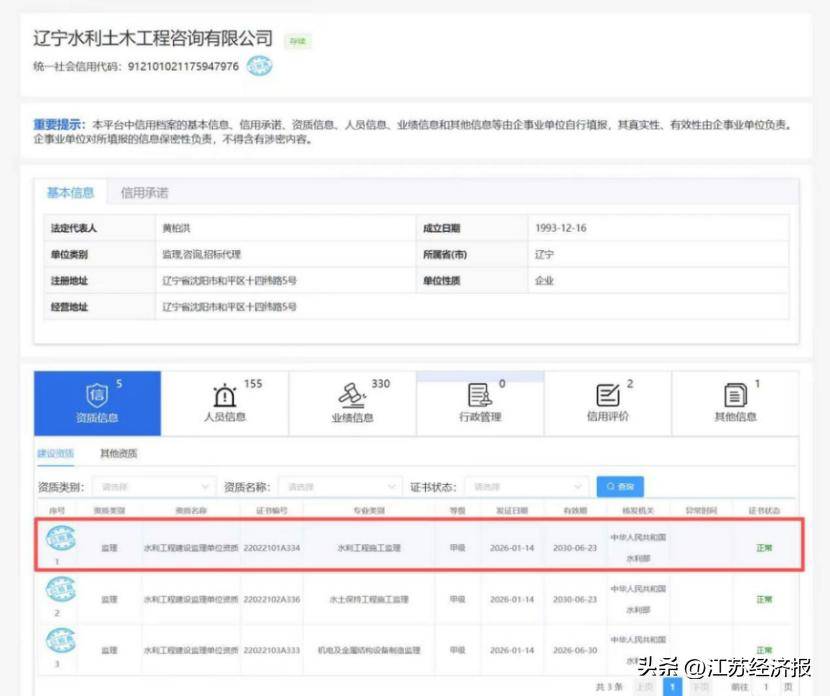Click the 证书状态 column header
Image resolution: width=830 pixels, height=696 pixels.
pyautogui.click(x=764, y=511)
